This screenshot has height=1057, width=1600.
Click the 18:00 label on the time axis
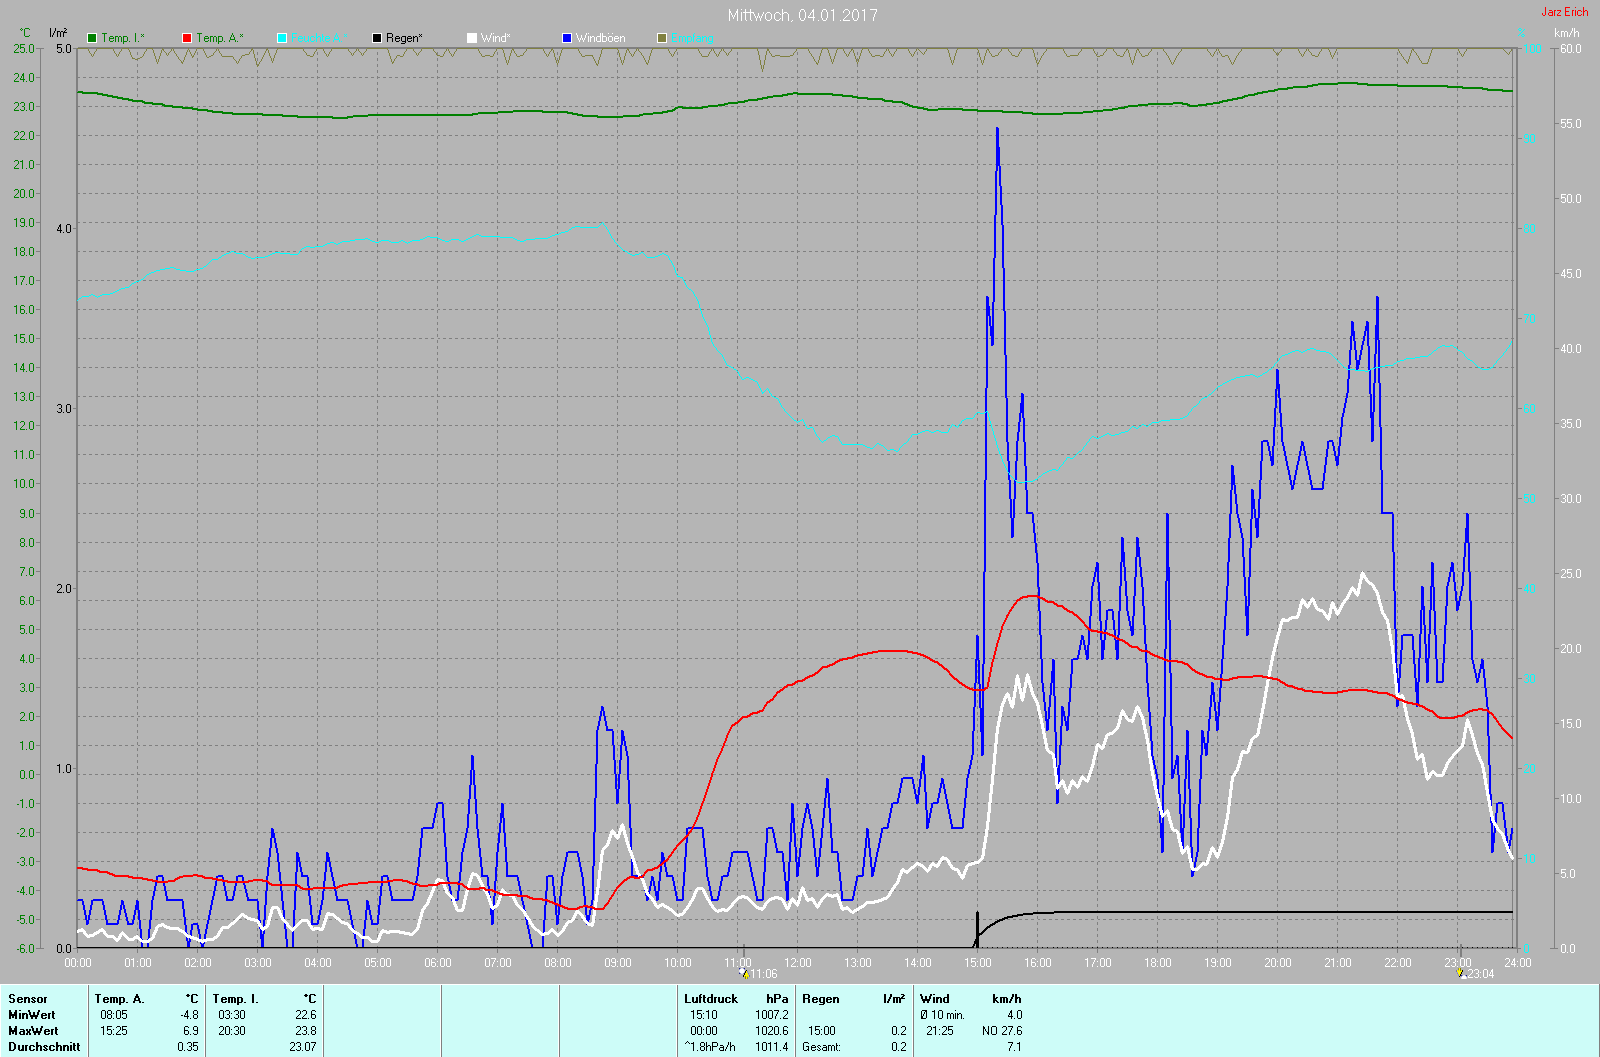[1158, 963]
